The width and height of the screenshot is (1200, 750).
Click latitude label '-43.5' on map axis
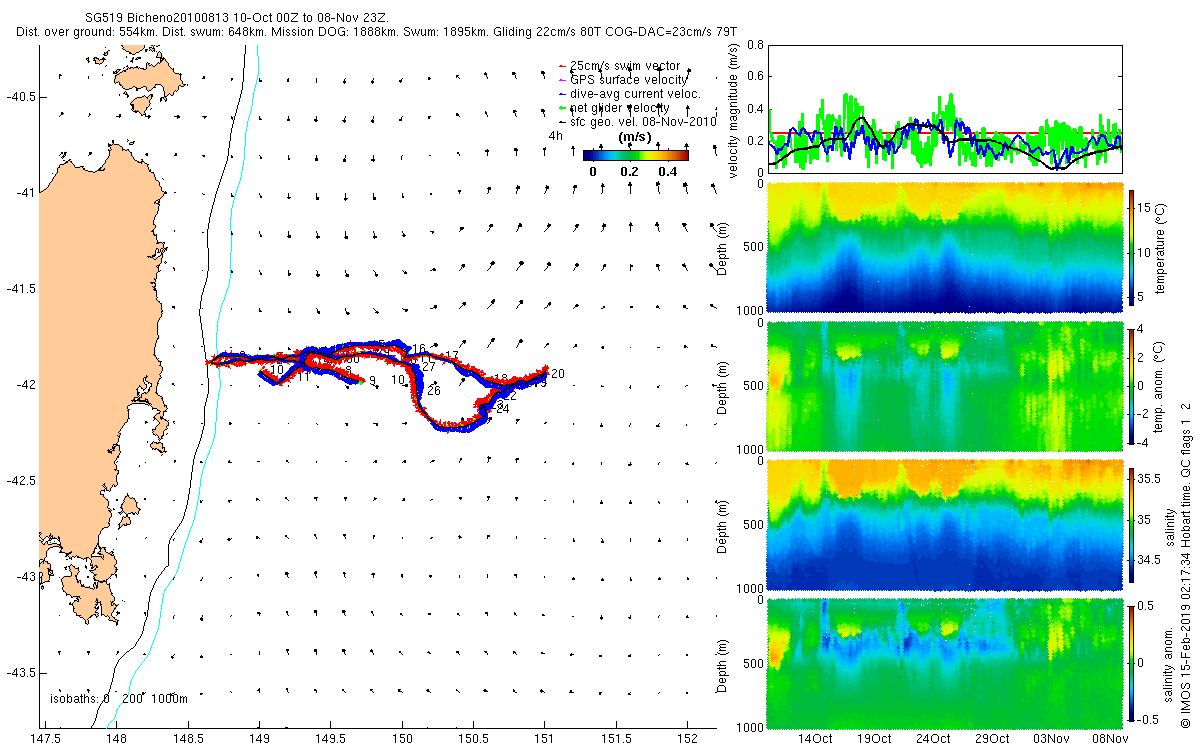pyautogui.click(x=19, y=672)
